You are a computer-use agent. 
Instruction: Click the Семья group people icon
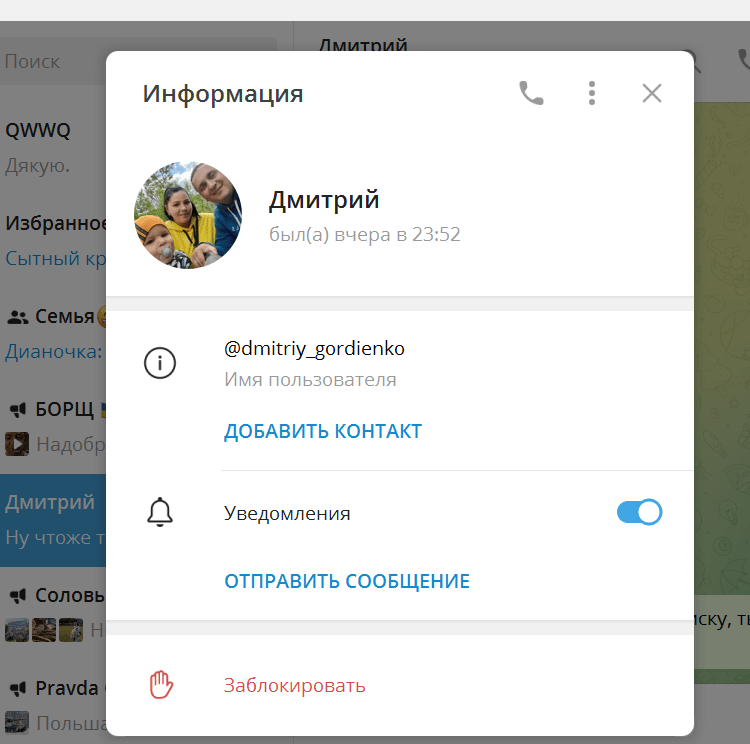coord(18,317)
